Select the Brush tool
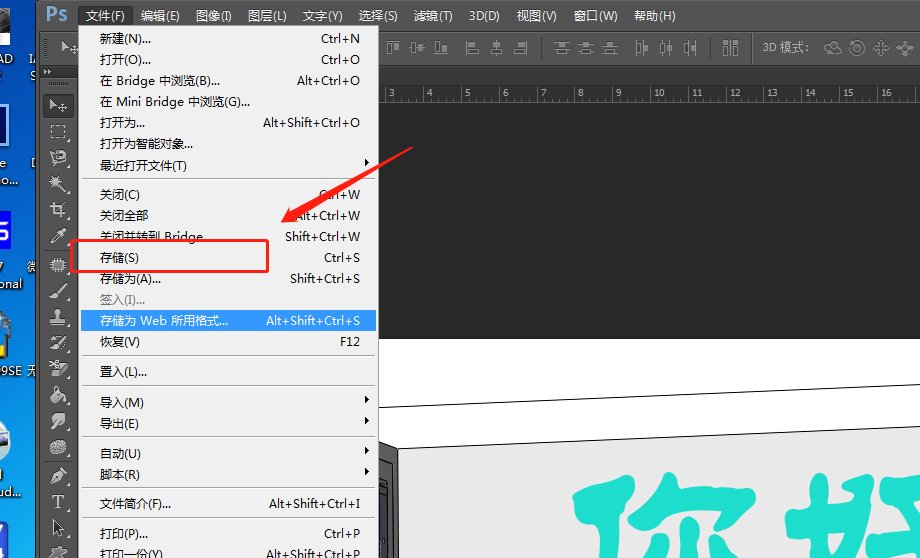Image resolution: width=920 pixels, height=558 pixels. [x=58, y=291]
